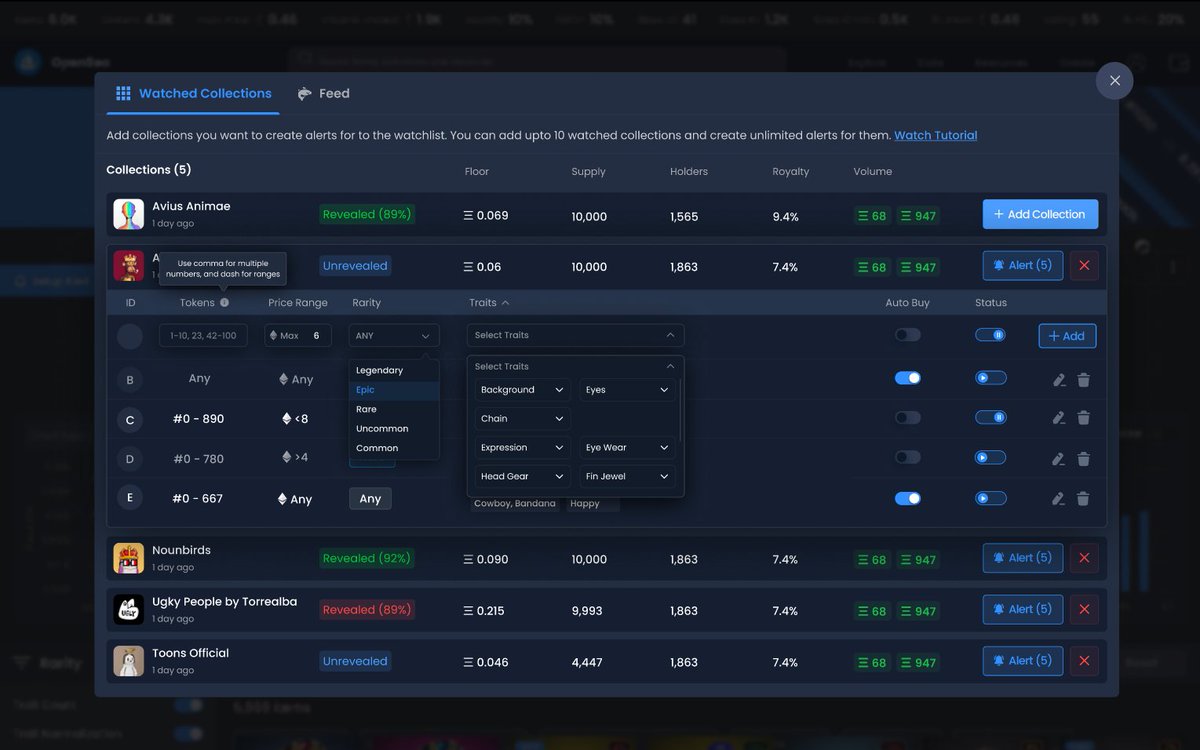Open the ANY rarity dropdown
The height and width of the screenshot is (750, 1200).
click(394, 335)
